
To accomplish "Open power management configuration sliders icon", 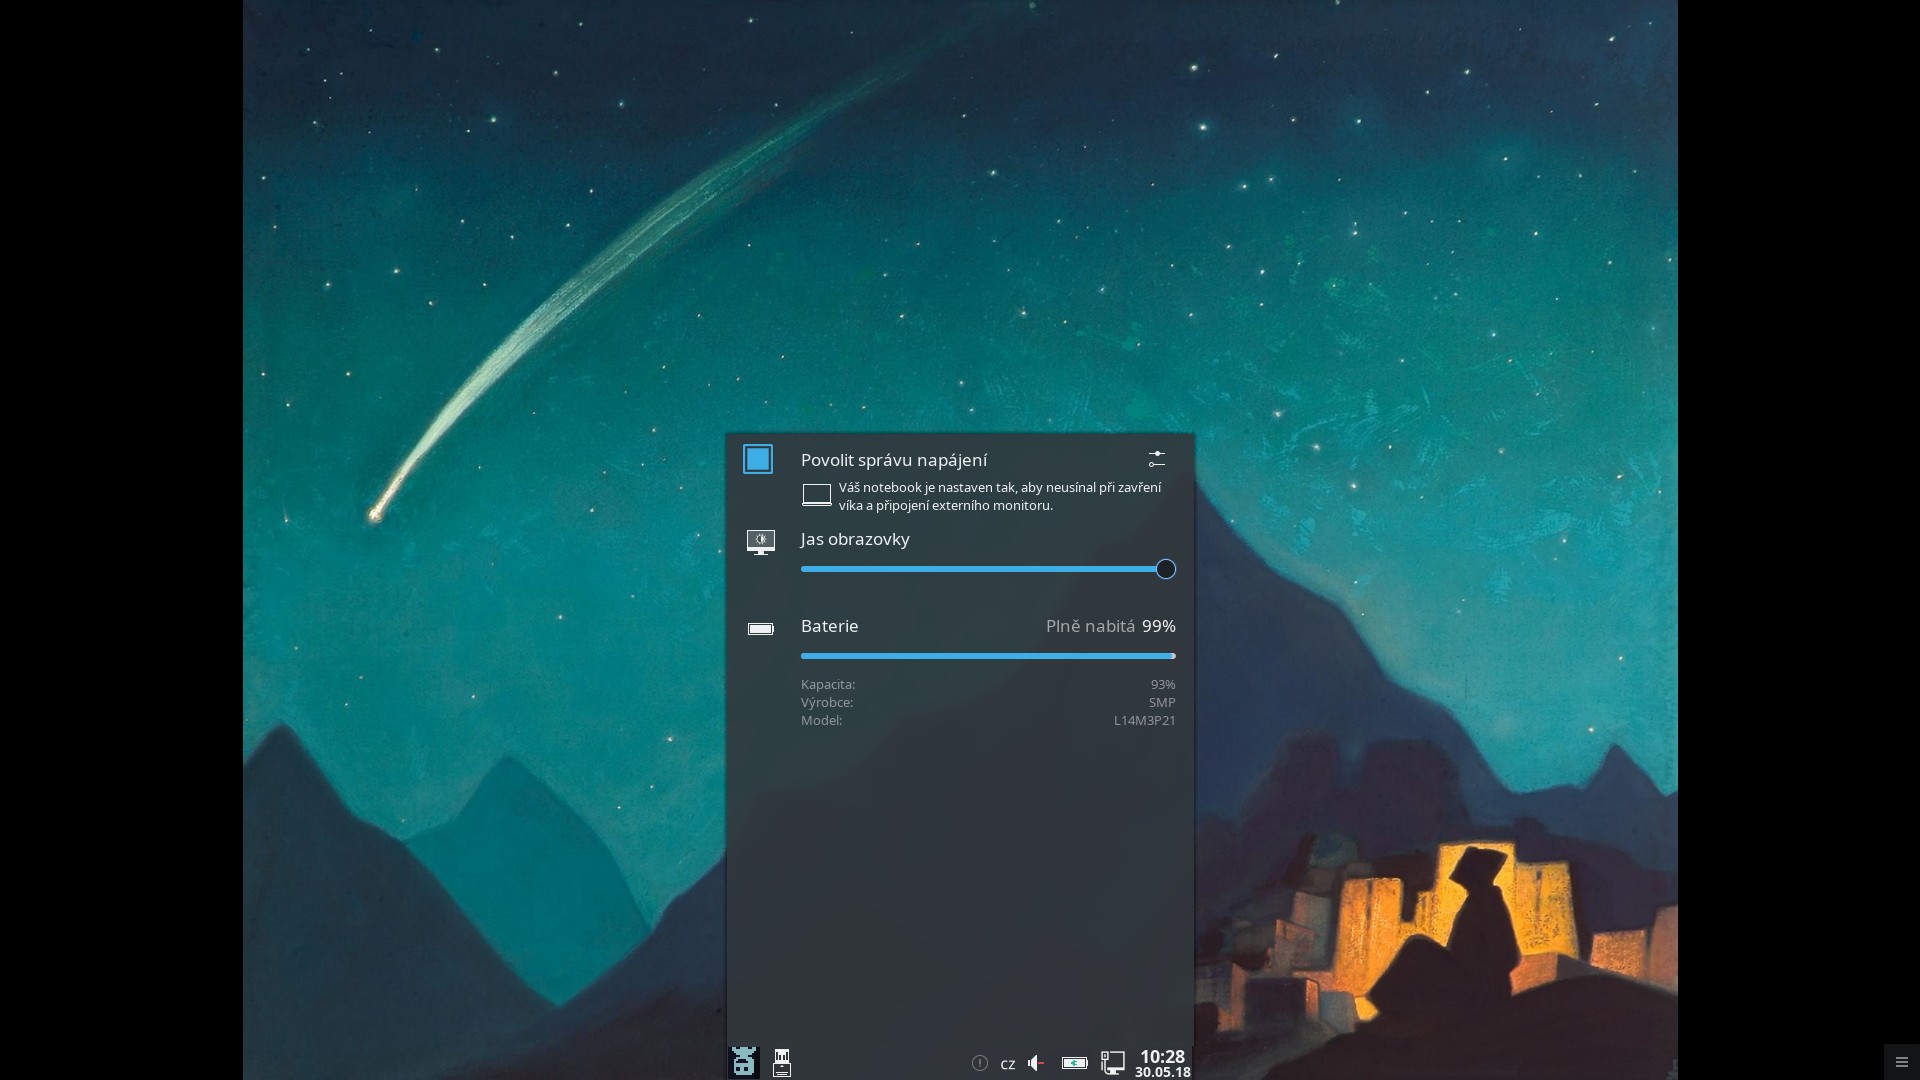I will pos(1157,459).
